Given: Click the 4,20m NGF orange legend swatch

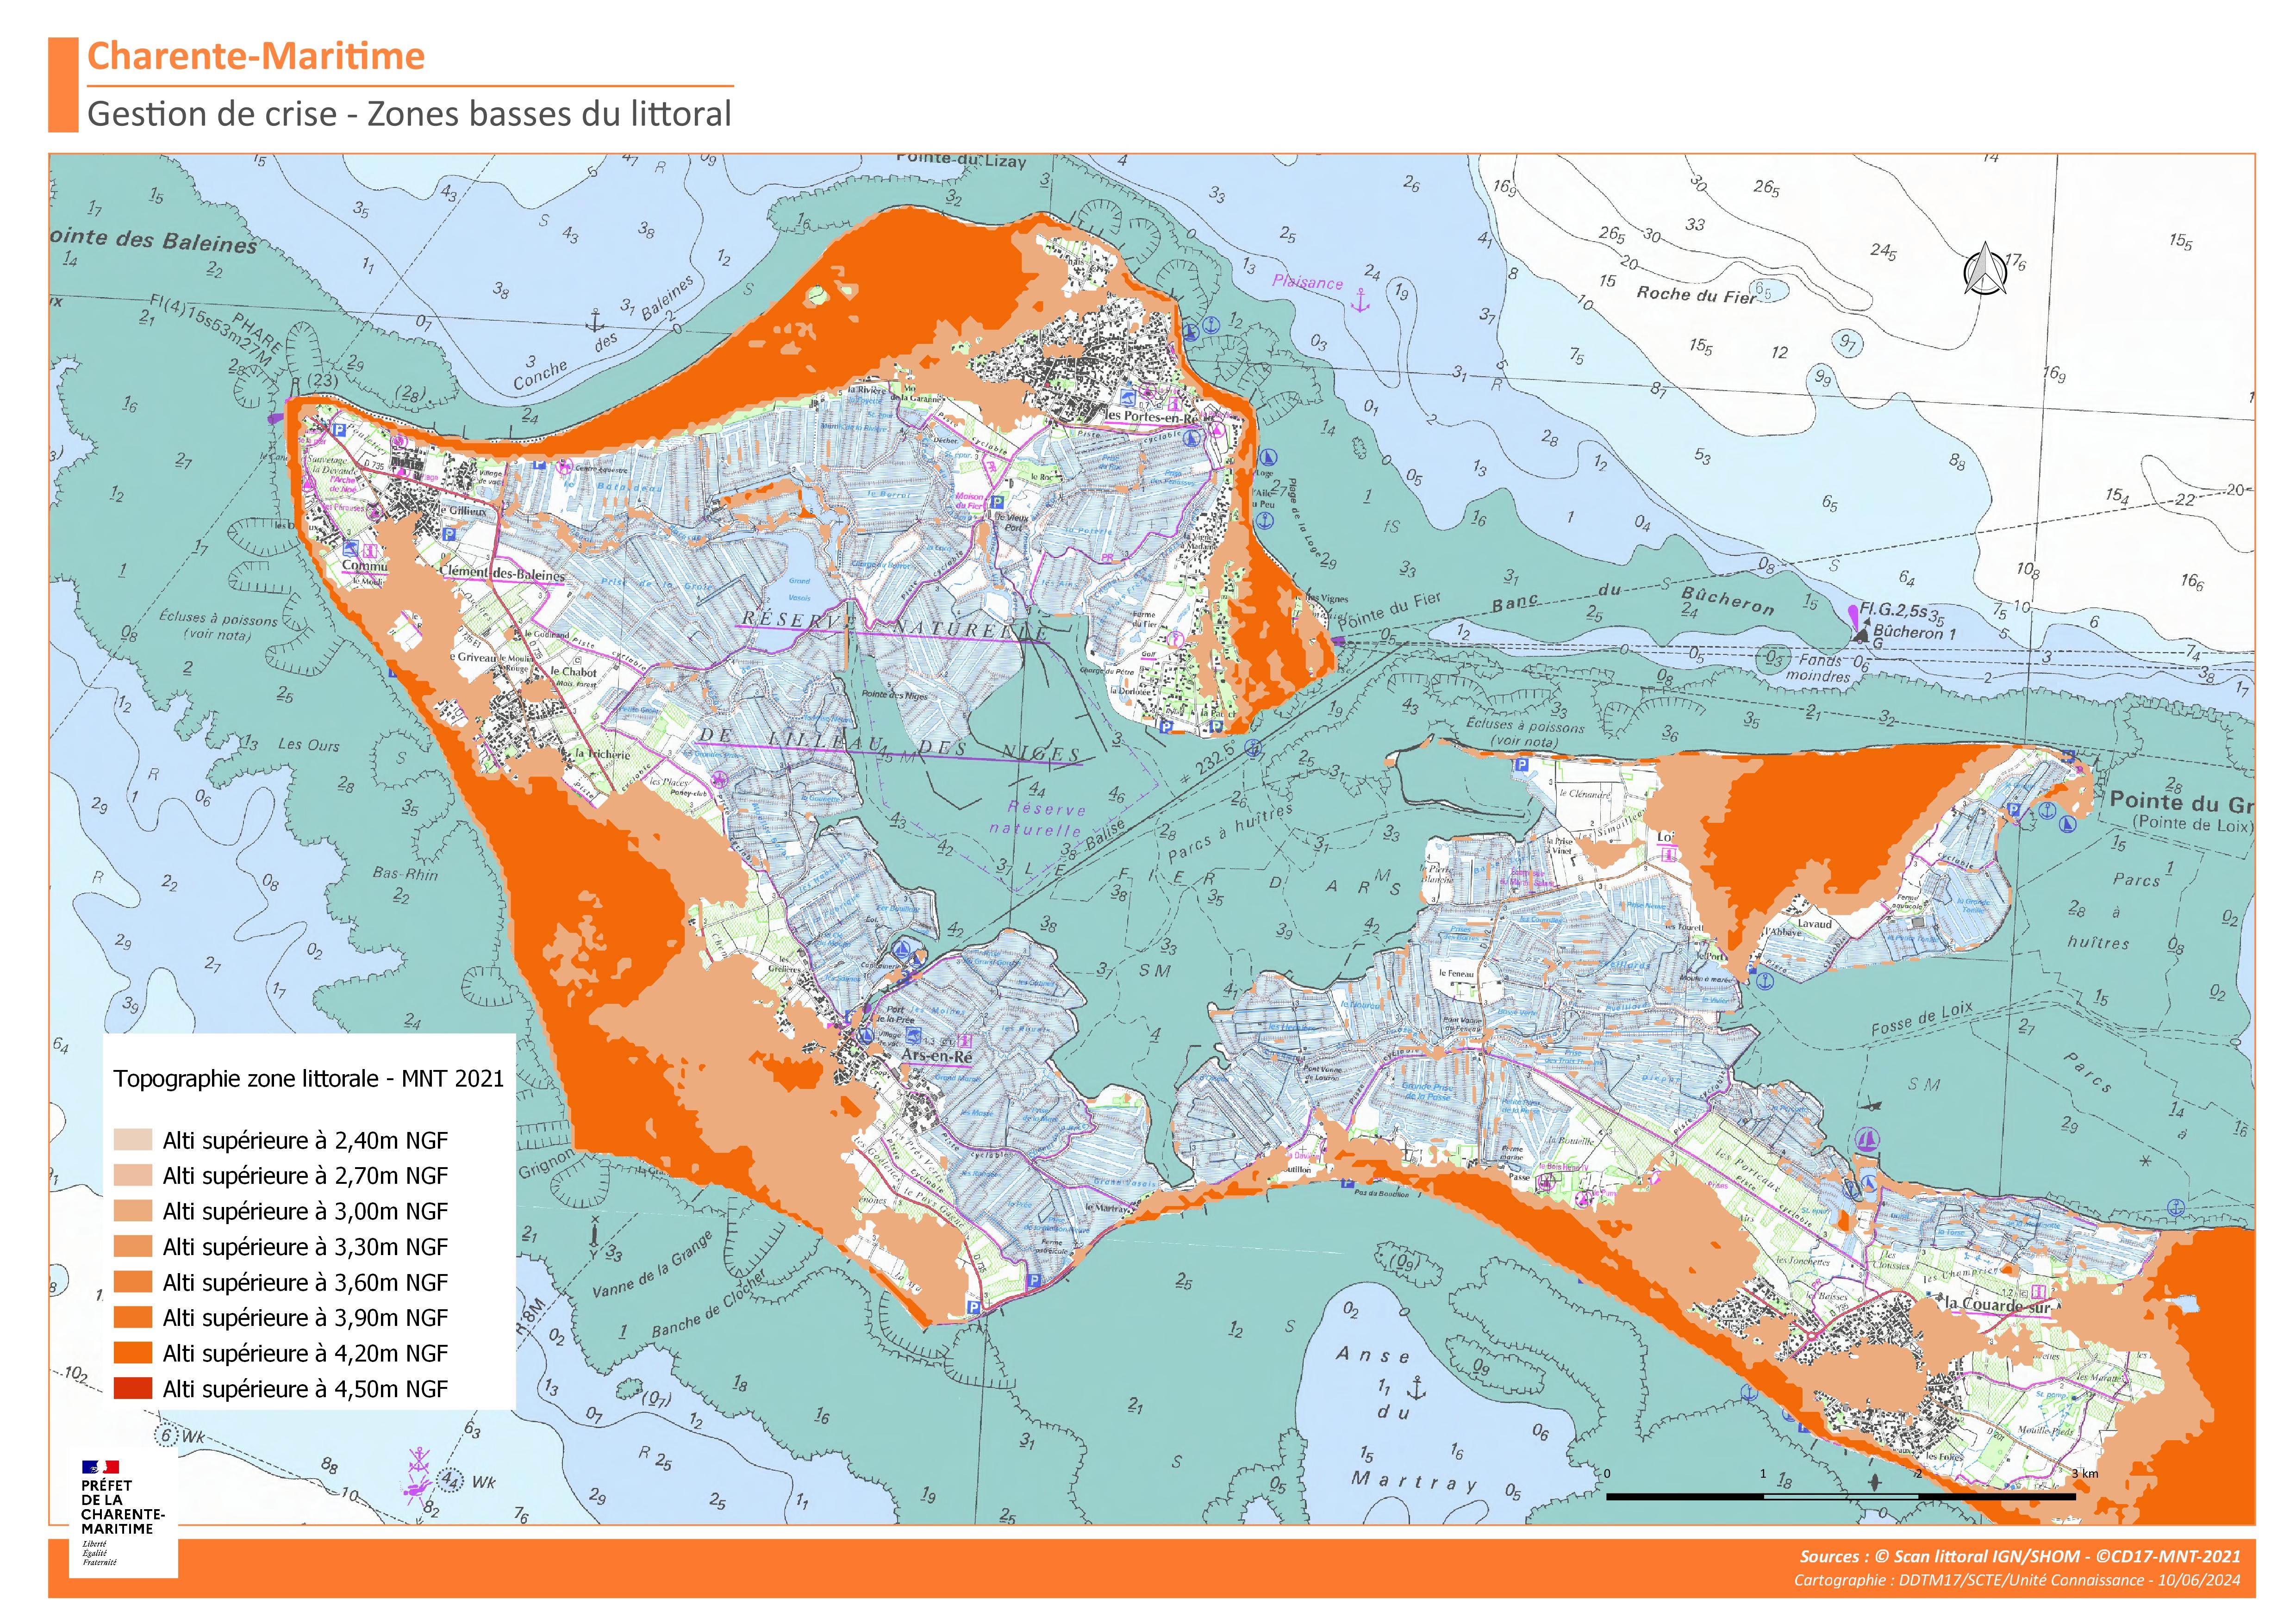Looking at the screenshot, I should (x=132, y=1353).
